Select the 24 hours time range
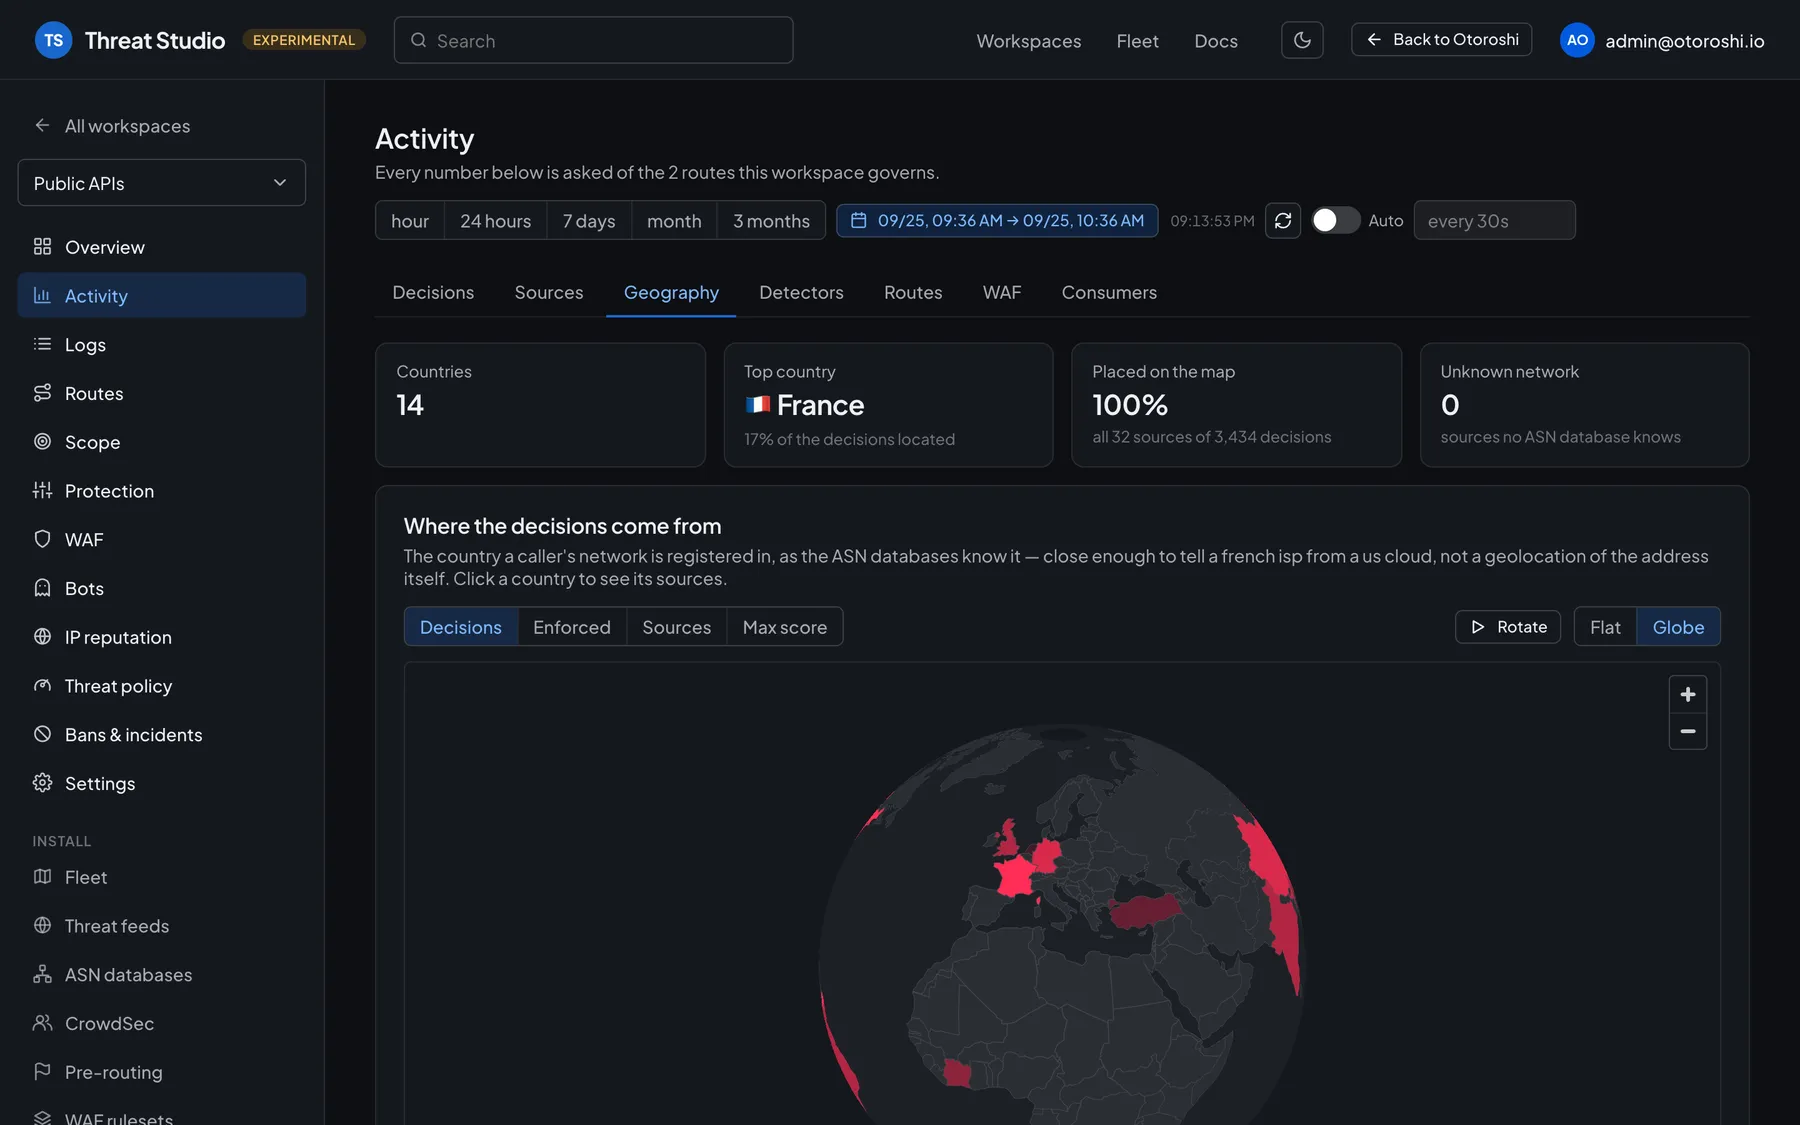Image resolution: width=1800 pixels, height=1125 pixels. (495, 220)
